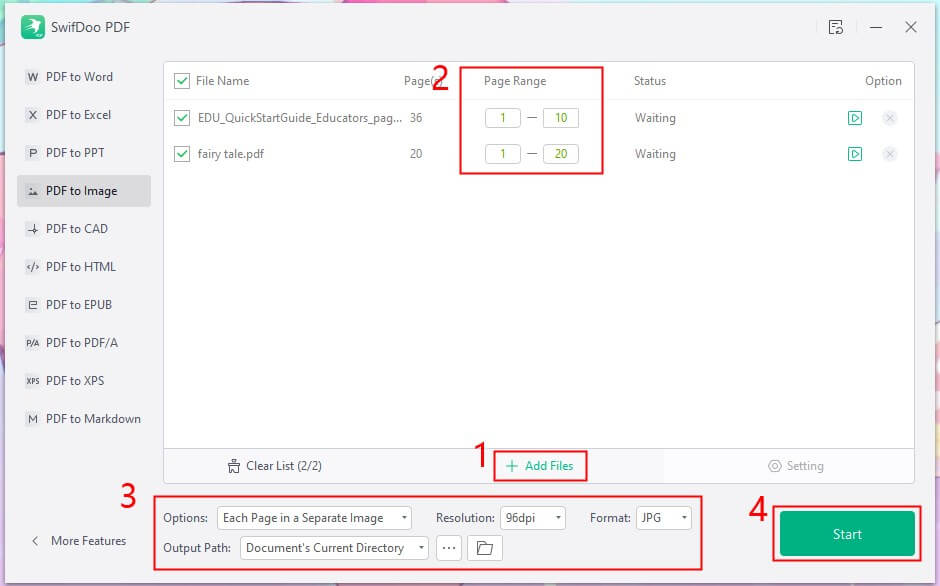Image resolution: width=940 pixels, height=586 pixels.
Task: Edit end page field showing 10
Action: 561,118
